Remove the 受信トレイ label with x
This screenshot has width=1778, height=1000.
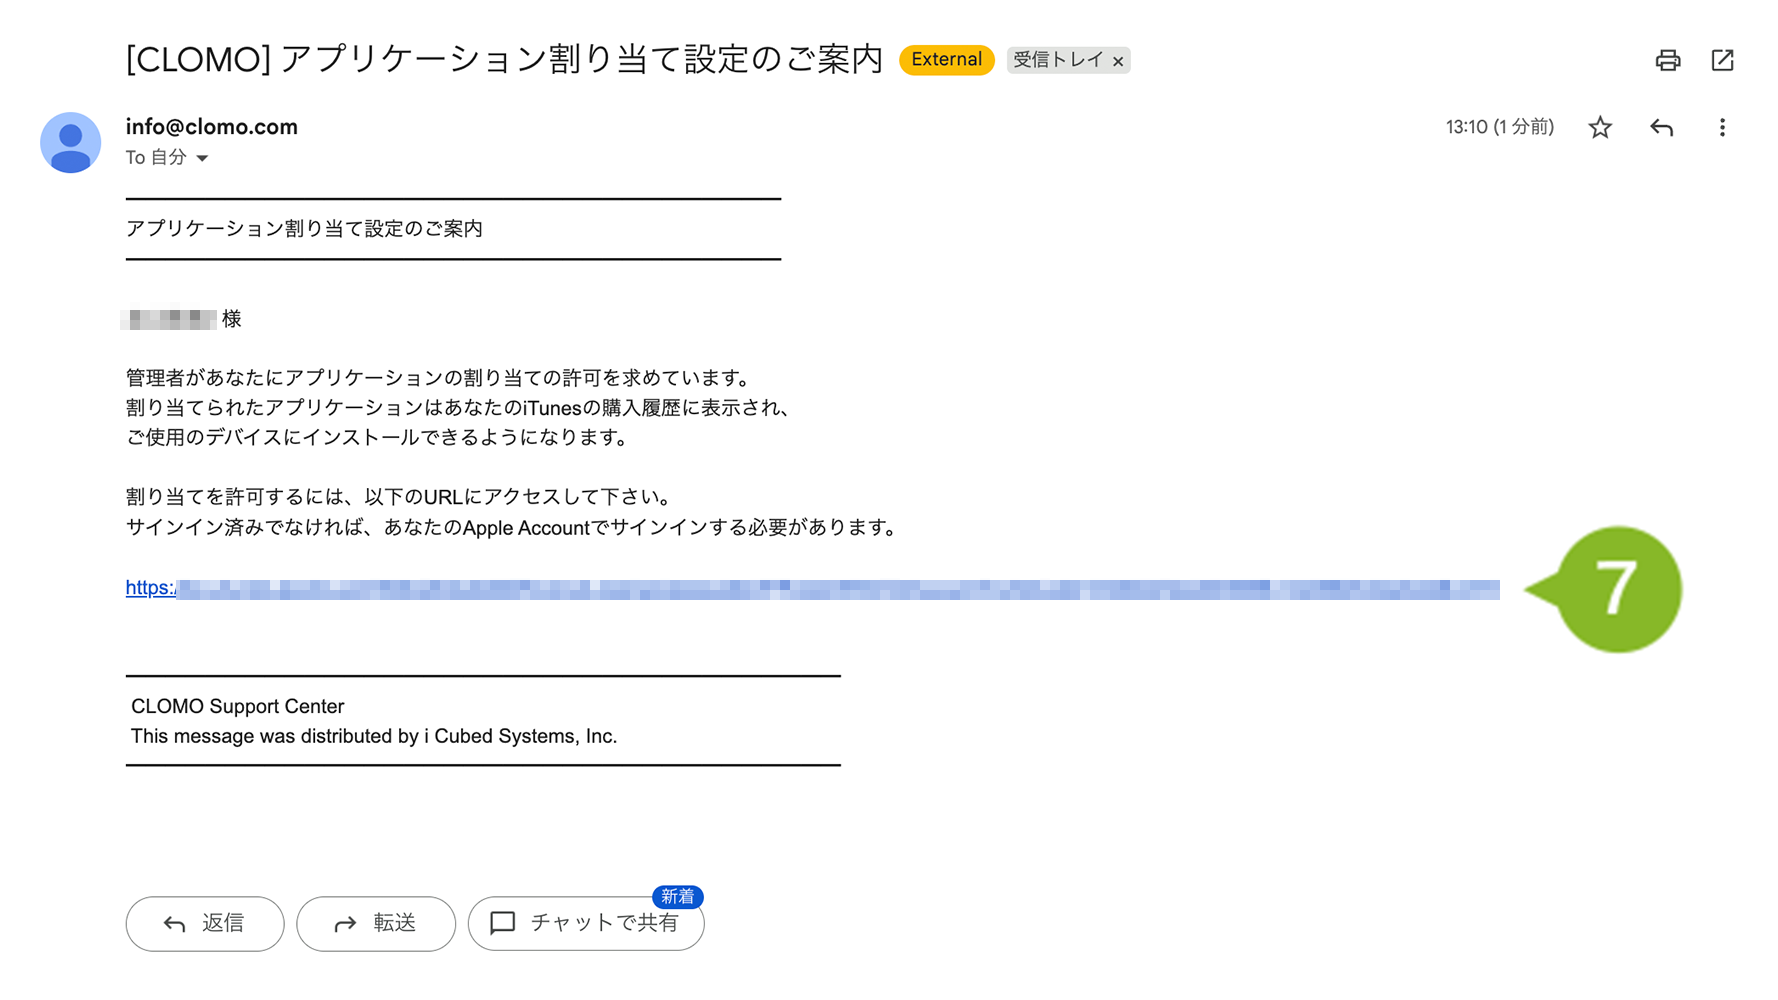(1119, 61)
